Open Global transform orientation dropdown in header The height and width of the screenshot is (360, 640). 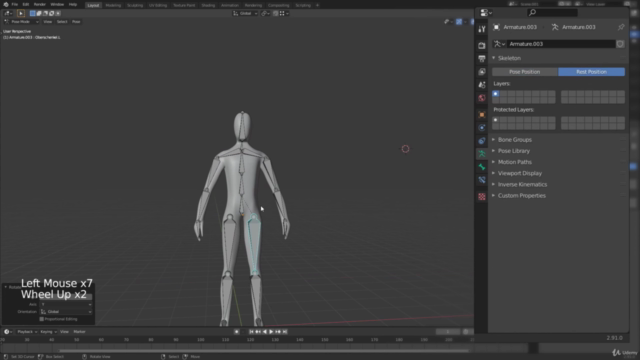pyautogui.click(x=245, y=13)
